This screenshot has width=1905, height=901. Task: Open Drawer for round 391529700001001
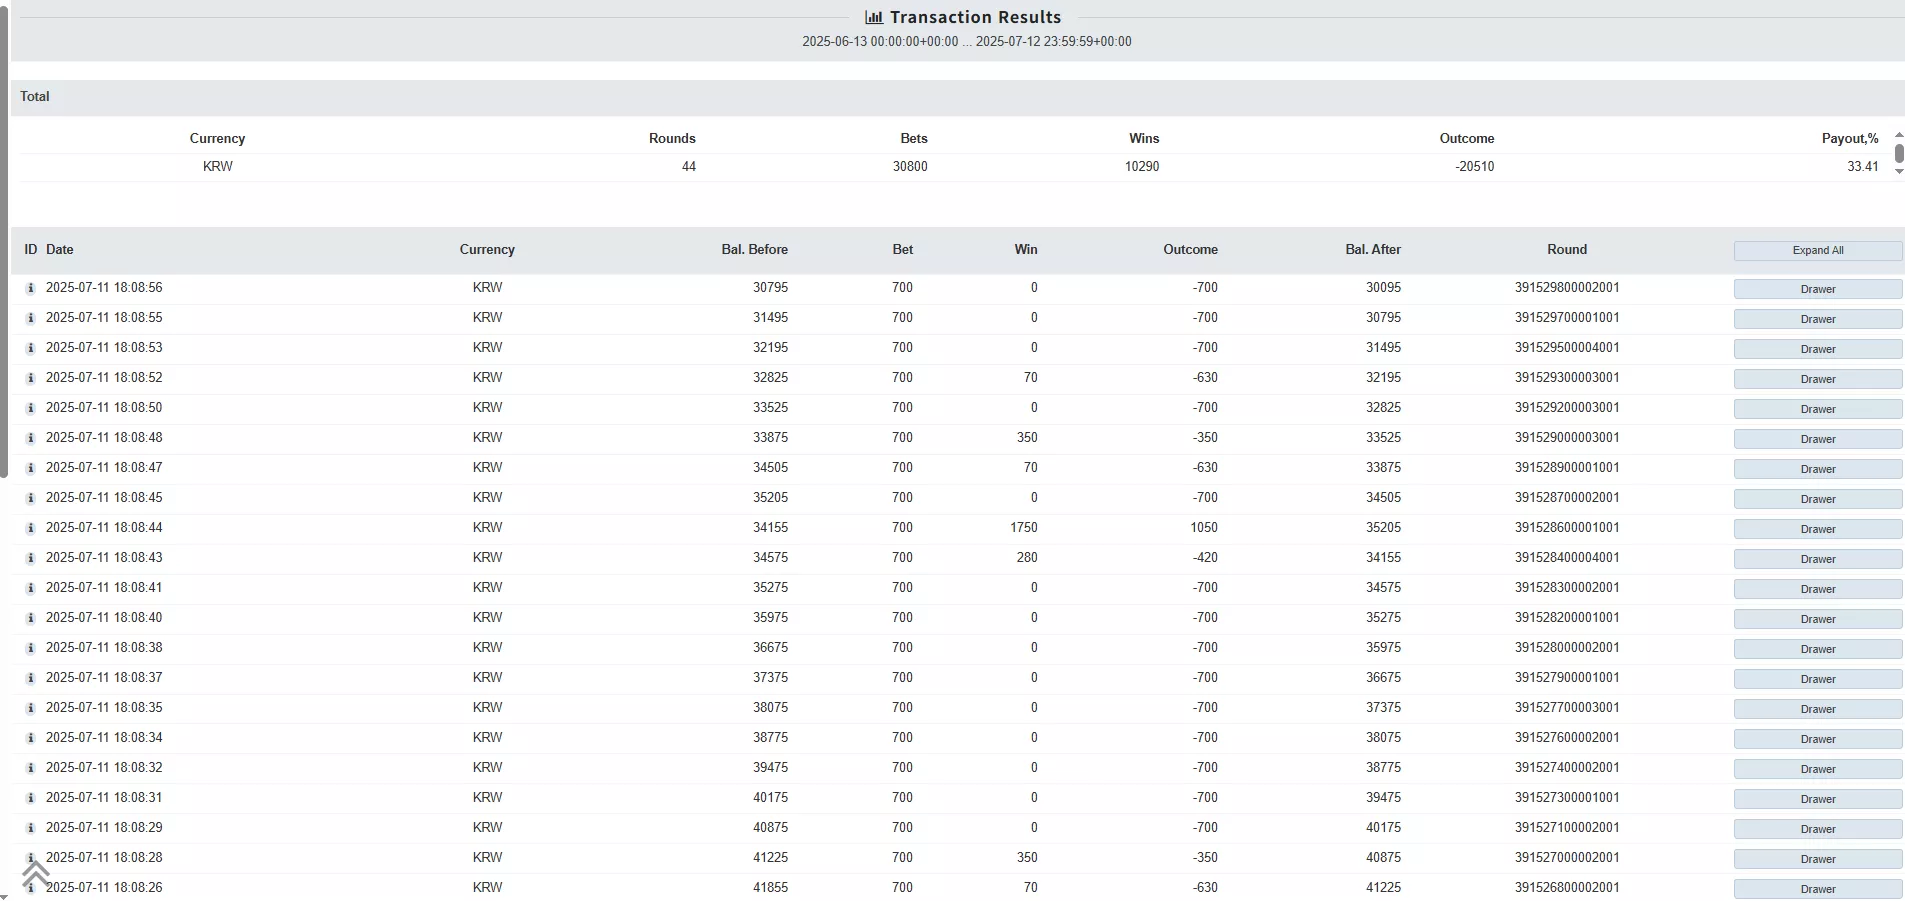point(1818,319)
